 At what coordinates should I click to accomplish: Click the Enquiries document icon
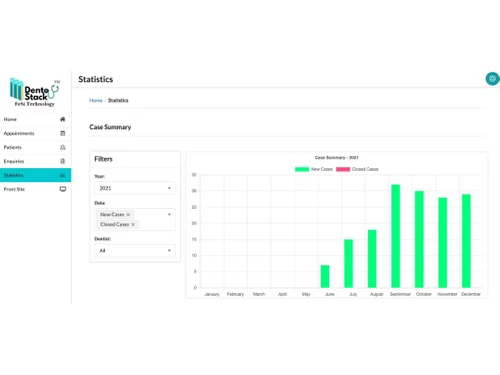click(x=63, y=161)
